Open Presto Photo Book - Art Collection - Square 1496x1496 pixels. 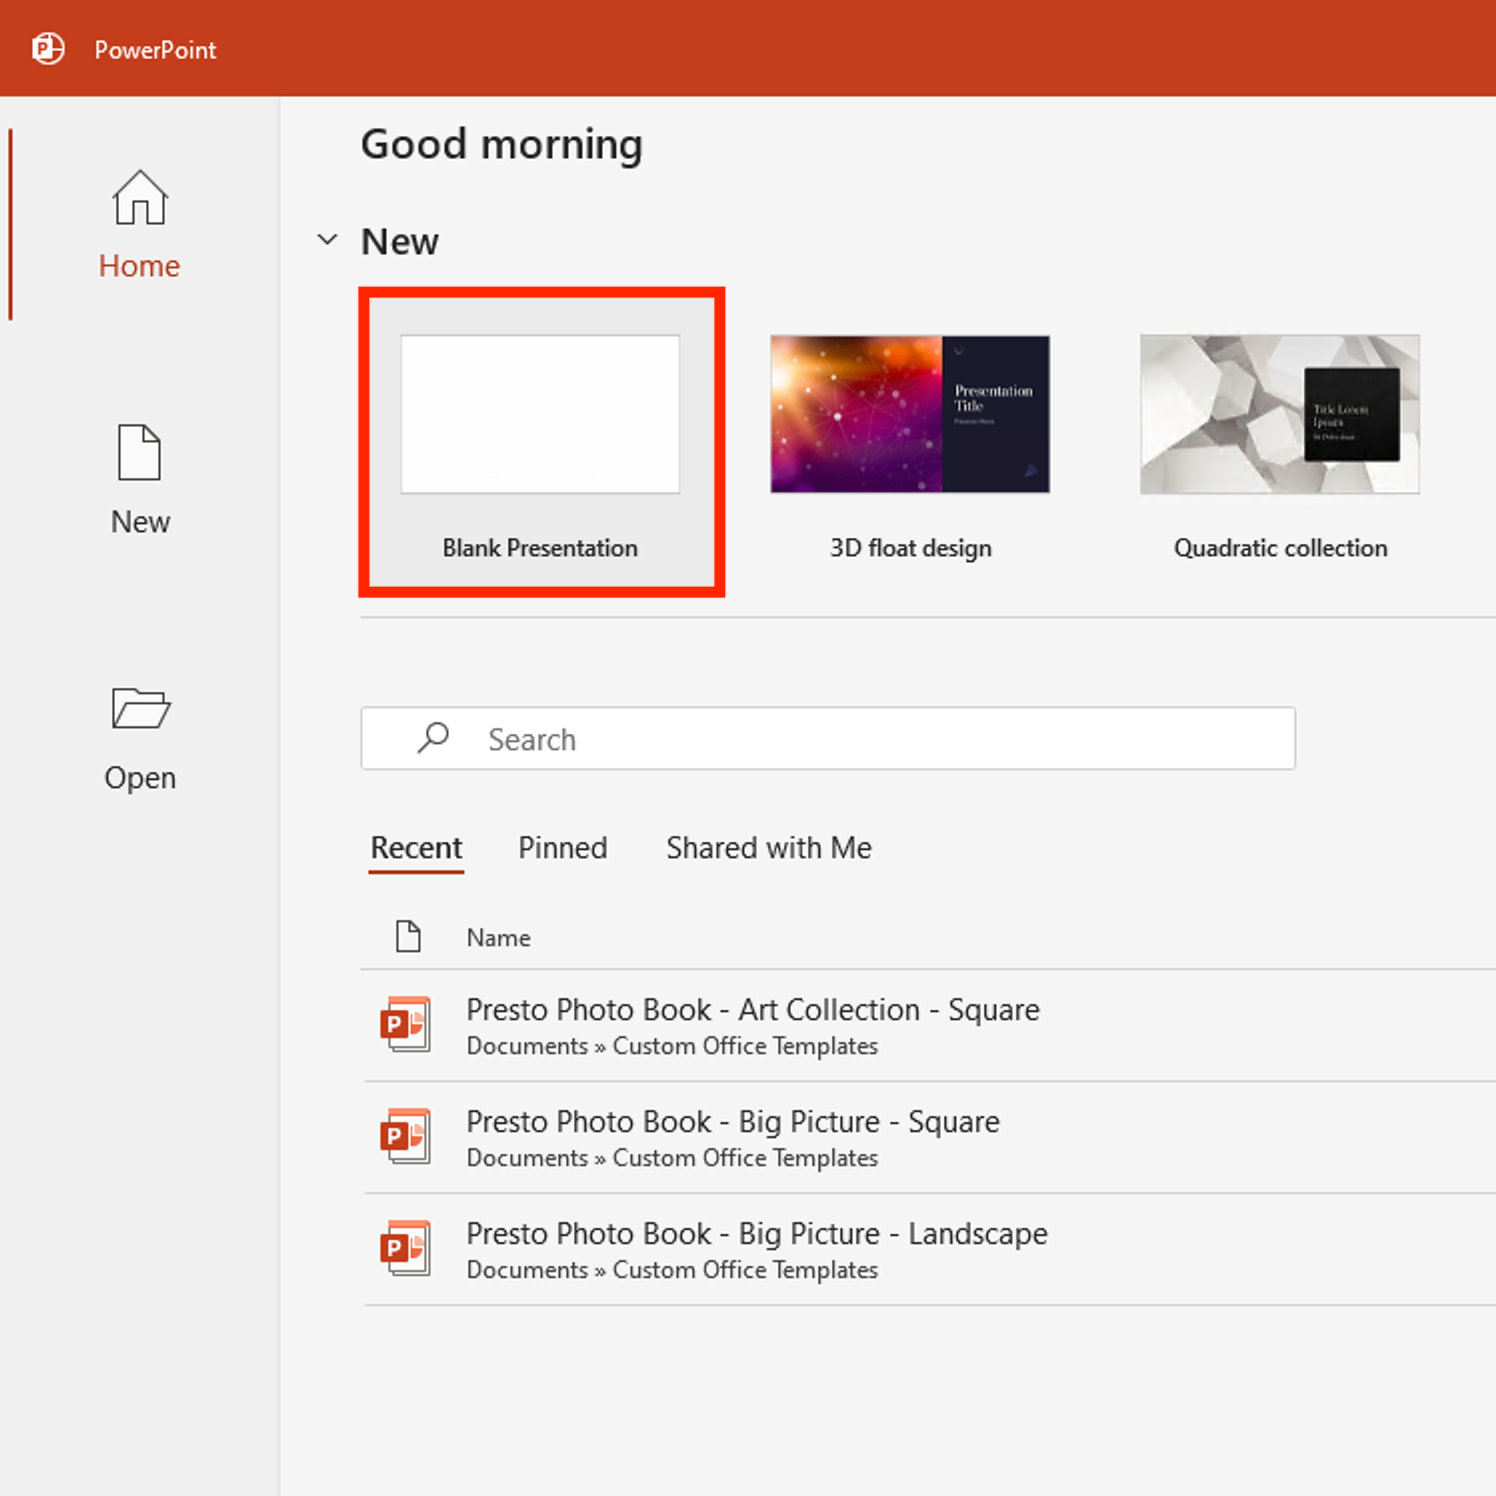pos(752,1009)
